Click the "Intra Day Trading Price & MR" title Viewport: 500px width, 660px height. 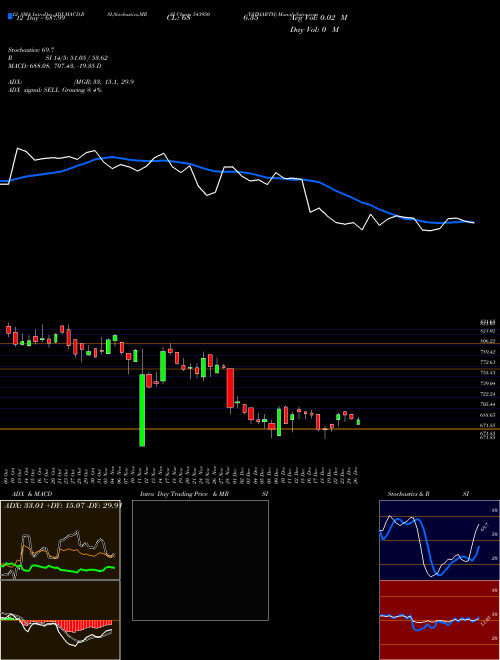(x=184, y=494)
